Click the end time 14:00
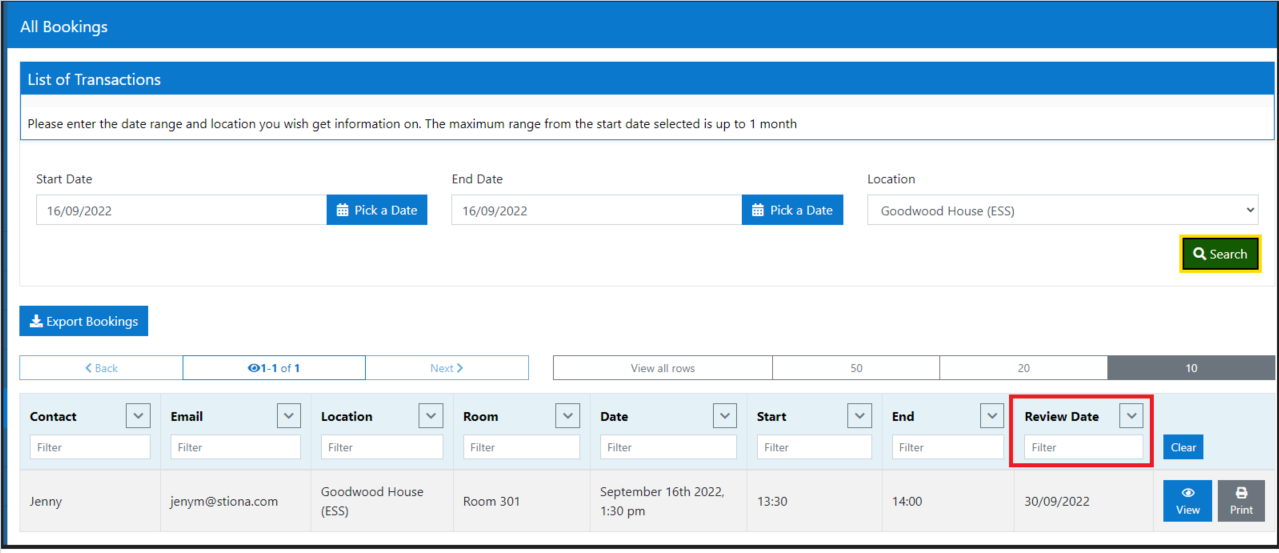The image size is (1279, 553). tap(908, 501)
